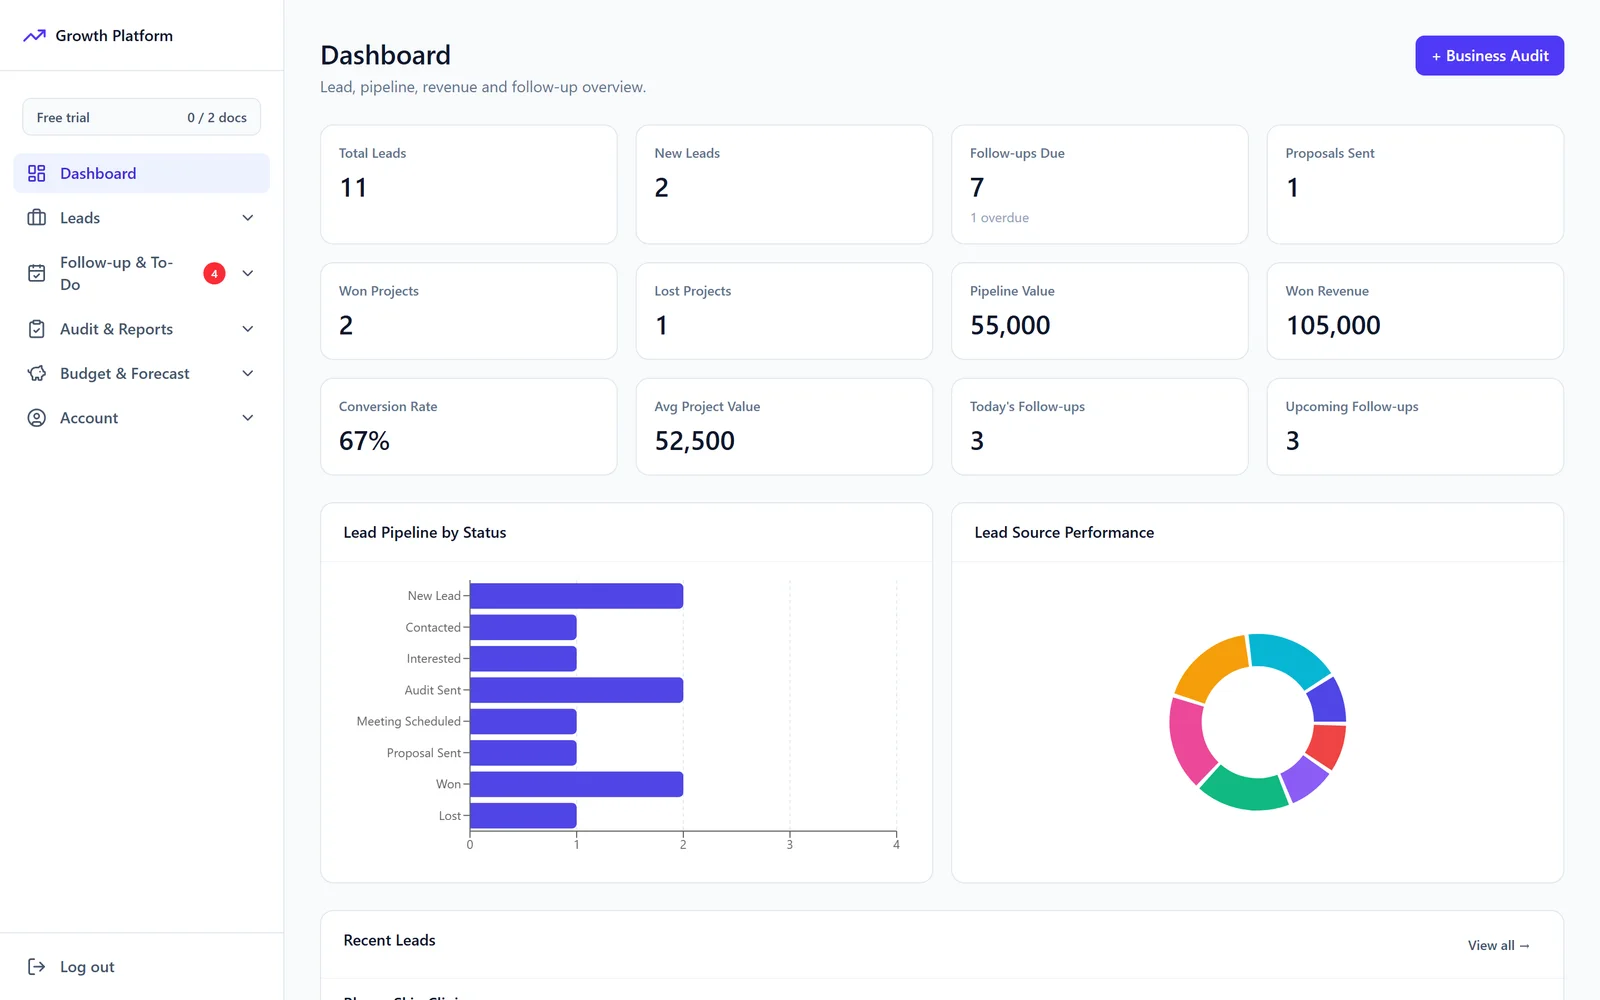Click the Audit & Reports clipboard icon
The width and height of the screenshot is (1600, 1000).
tap(37, 329)
